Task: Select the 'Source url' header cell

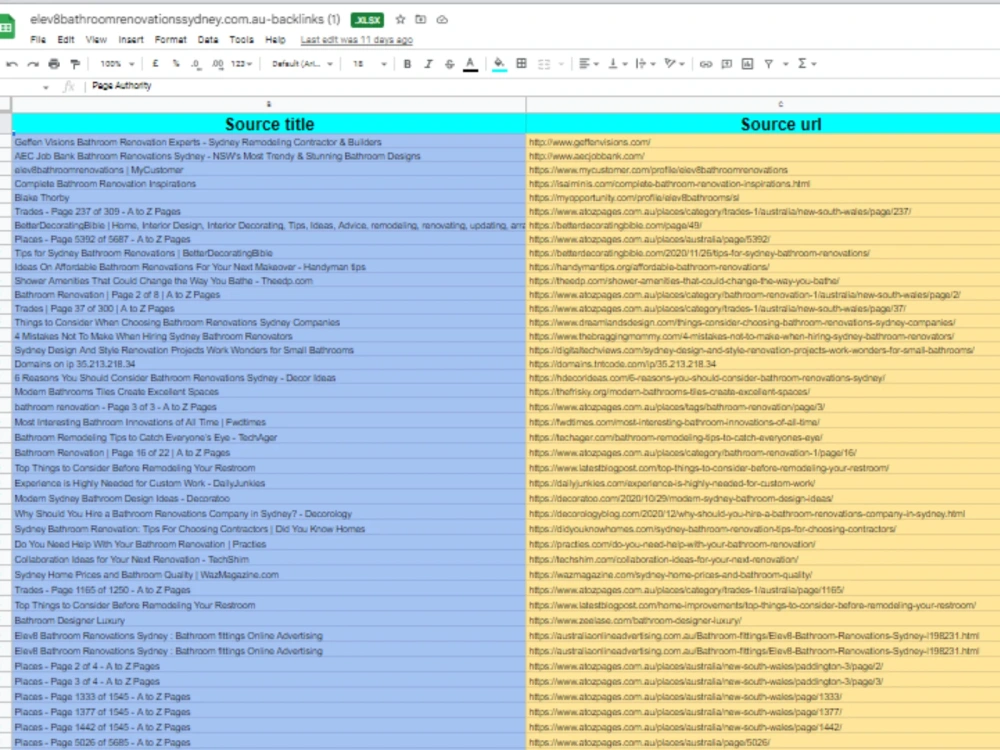Action: (x=763, y=124)
